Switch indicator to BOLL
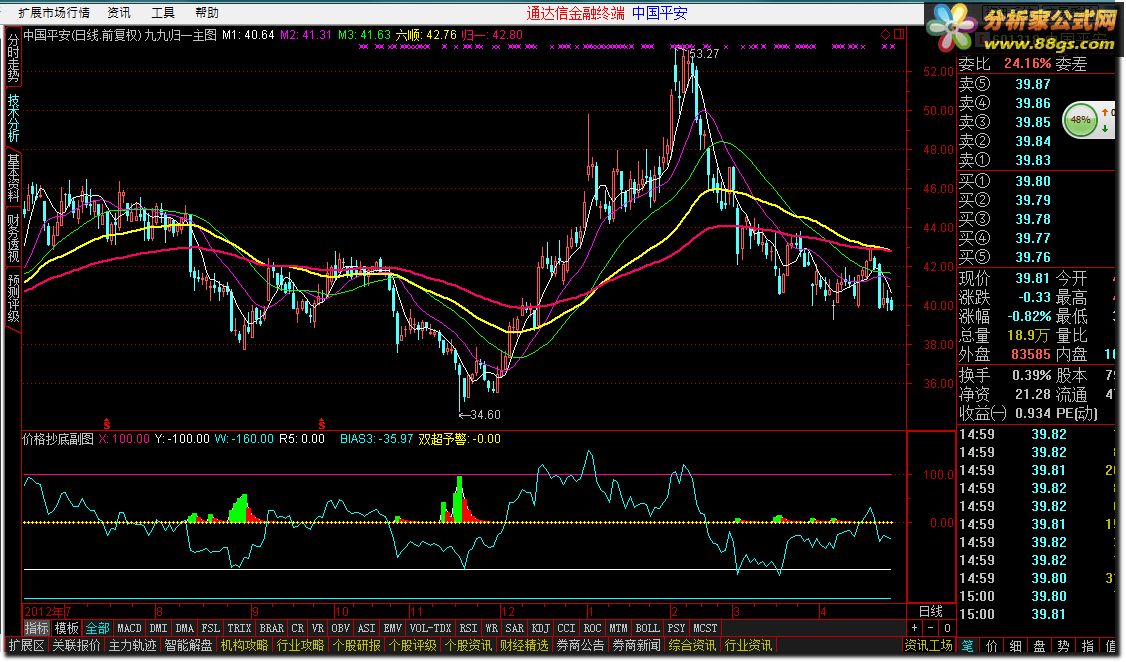 pyautogui.click(x=647, y=628)
